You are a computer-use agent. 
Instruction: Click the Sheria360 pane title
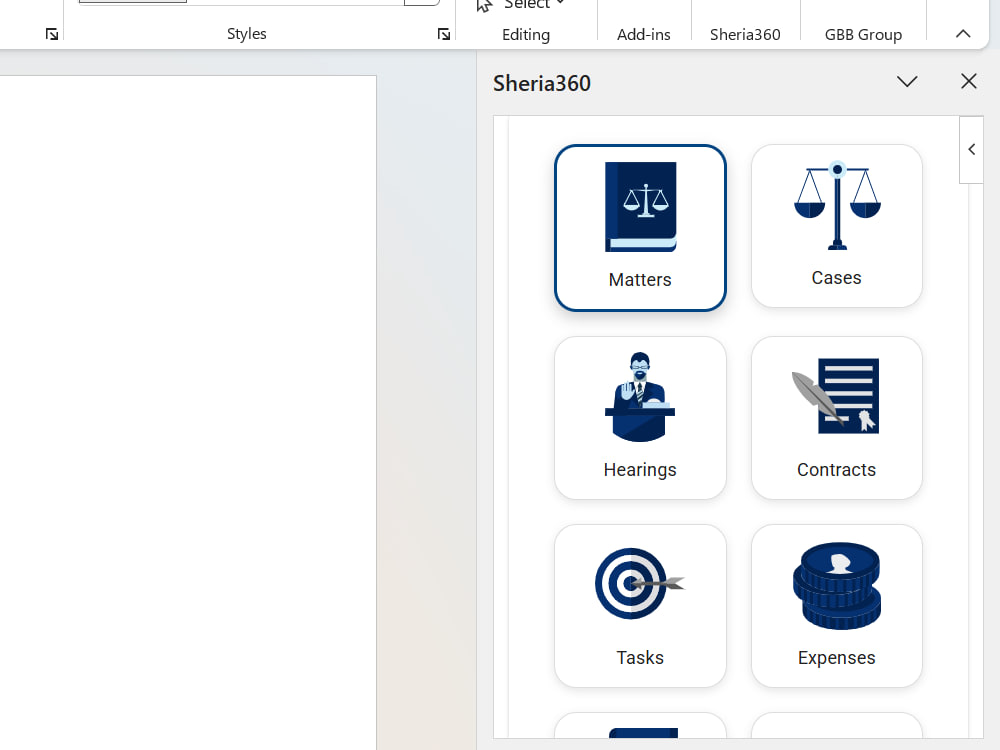[x=542, y=84]
